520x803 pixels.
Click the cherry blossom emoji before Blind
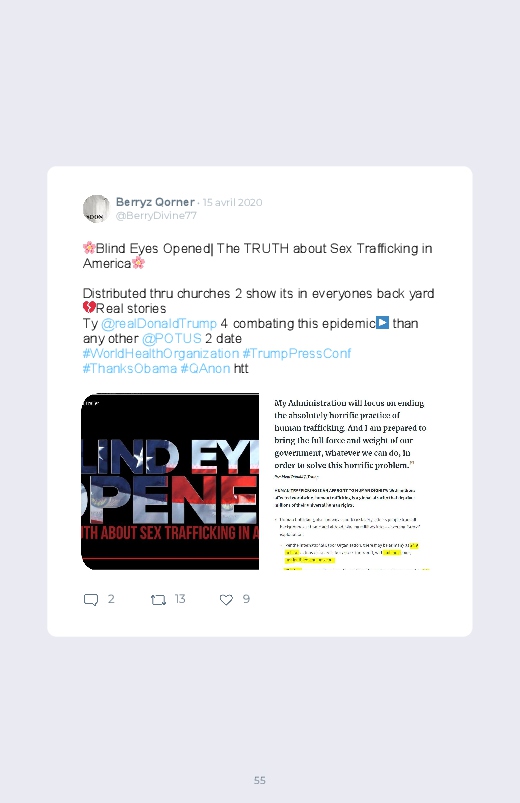point(89,248)
